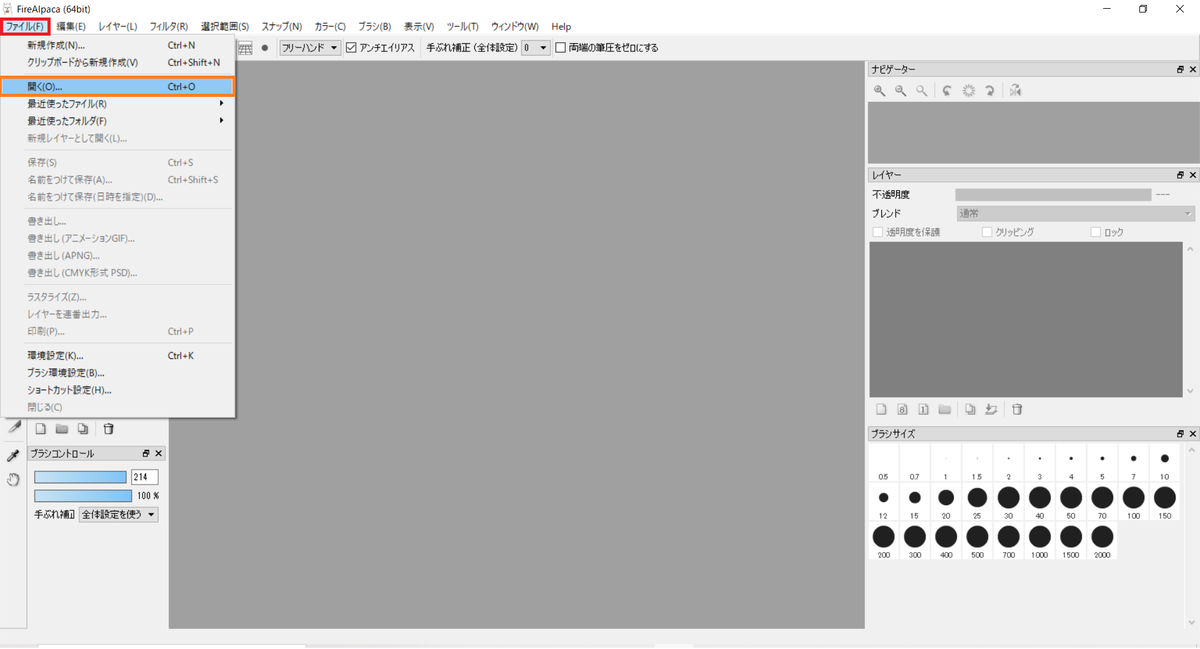Select the eyedropper tool in left toolbar

[14, 455]
